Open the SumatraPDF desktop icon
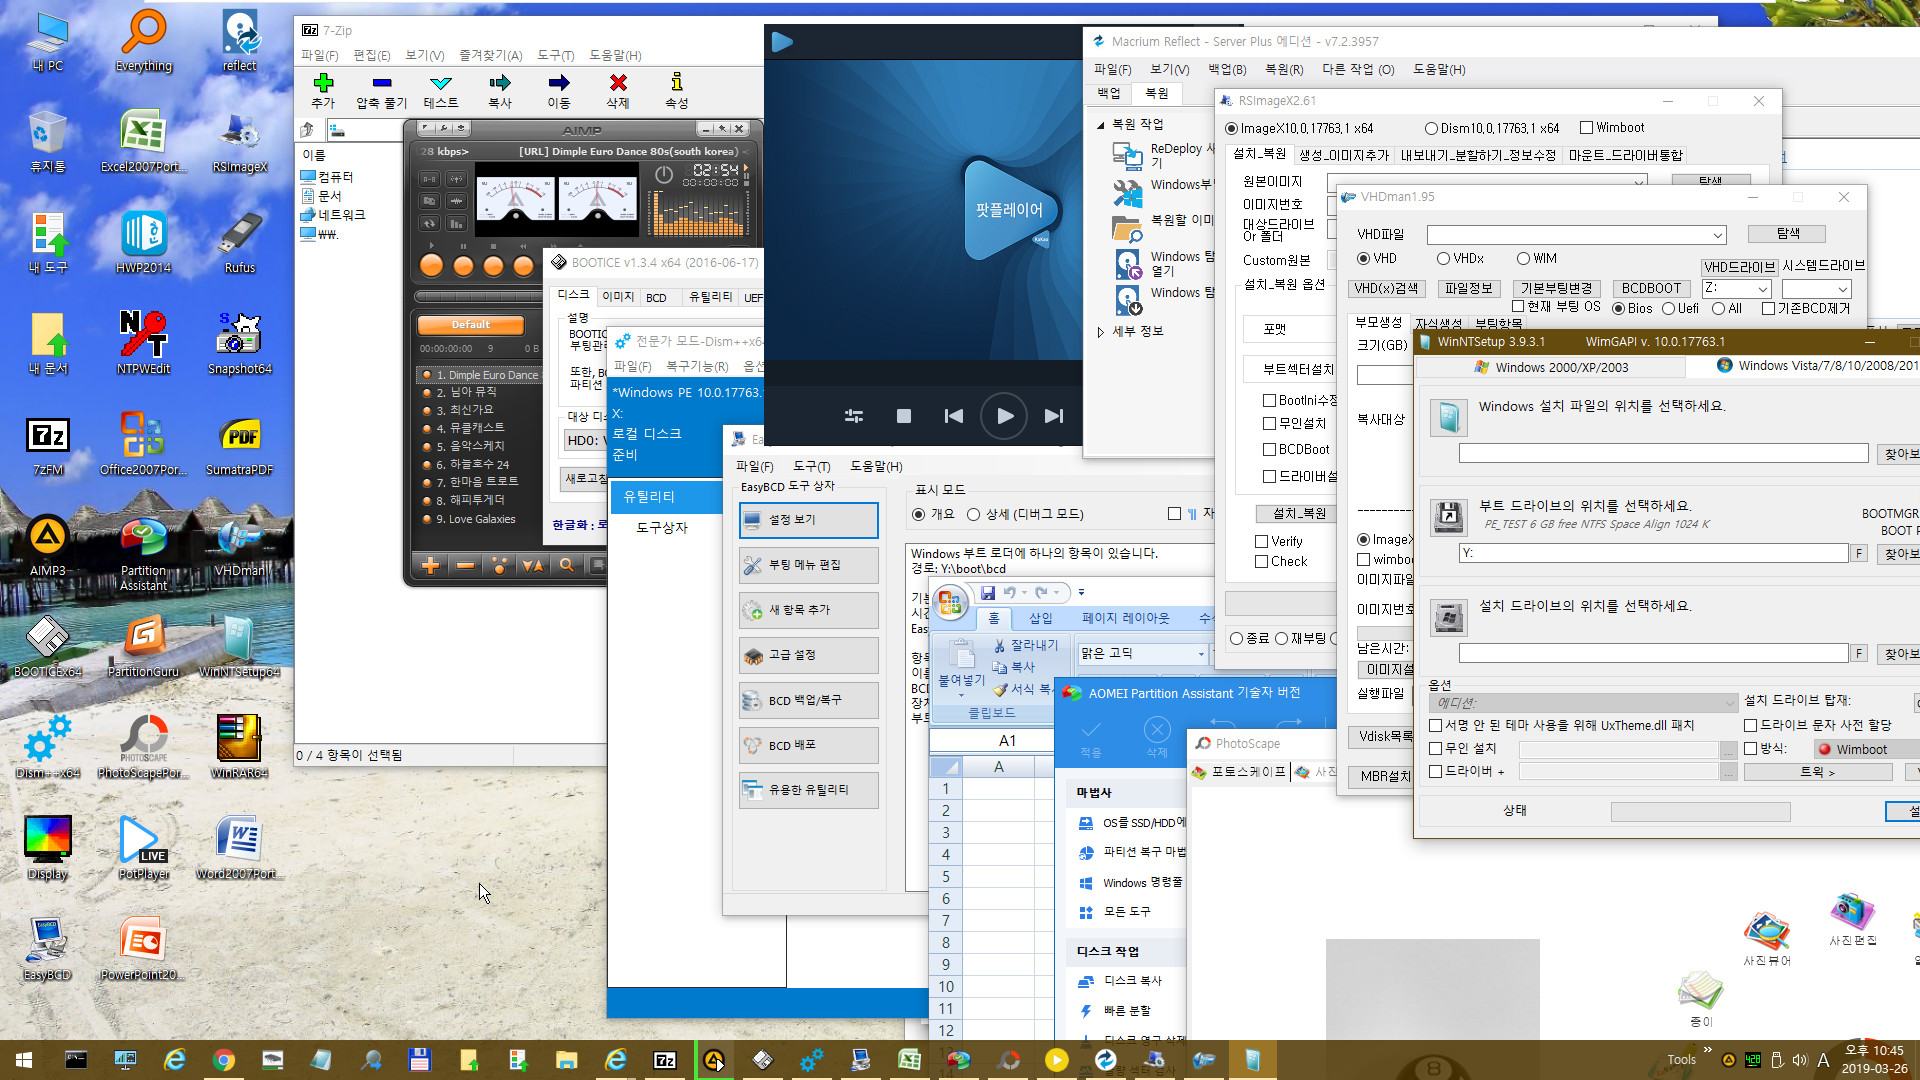Screen dimensions: 1920x1080 tap(240, 445)
